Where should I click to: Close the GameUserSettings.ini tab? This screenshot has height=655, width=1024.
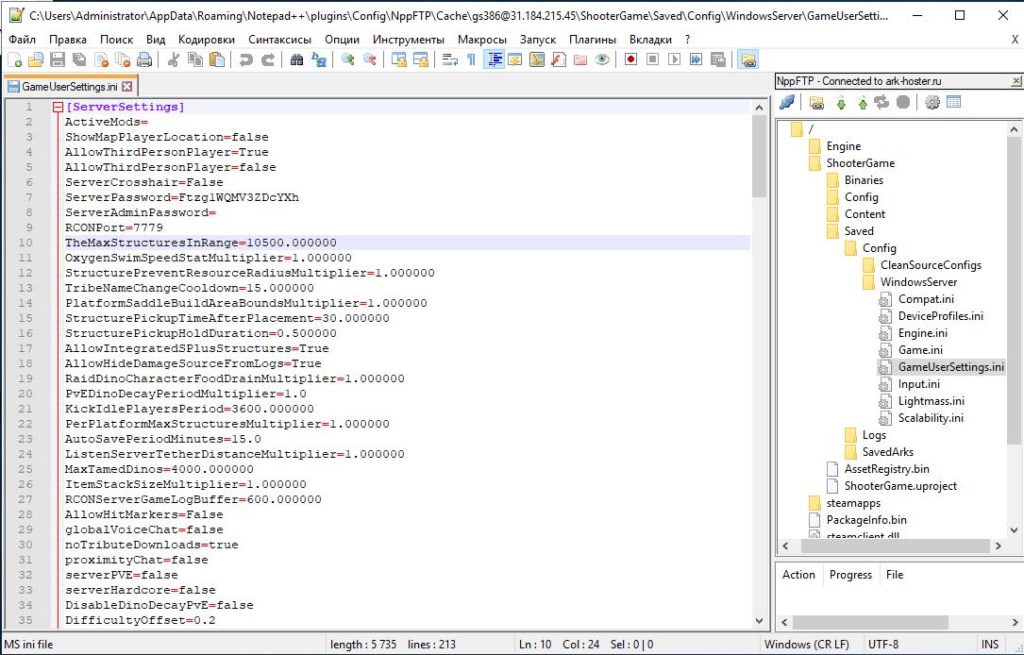127,86
